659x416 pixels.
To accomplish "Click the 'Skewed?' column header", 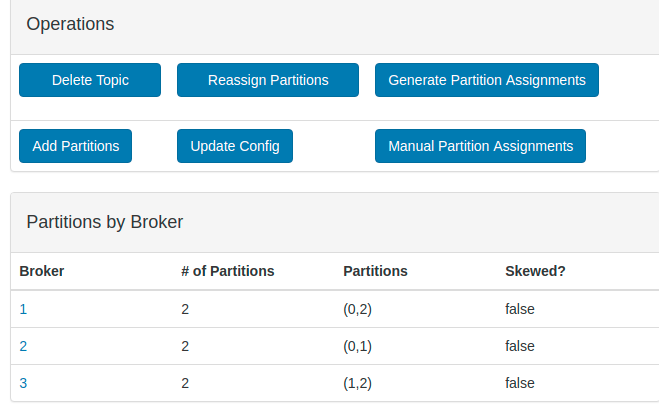I will point(535,271).
